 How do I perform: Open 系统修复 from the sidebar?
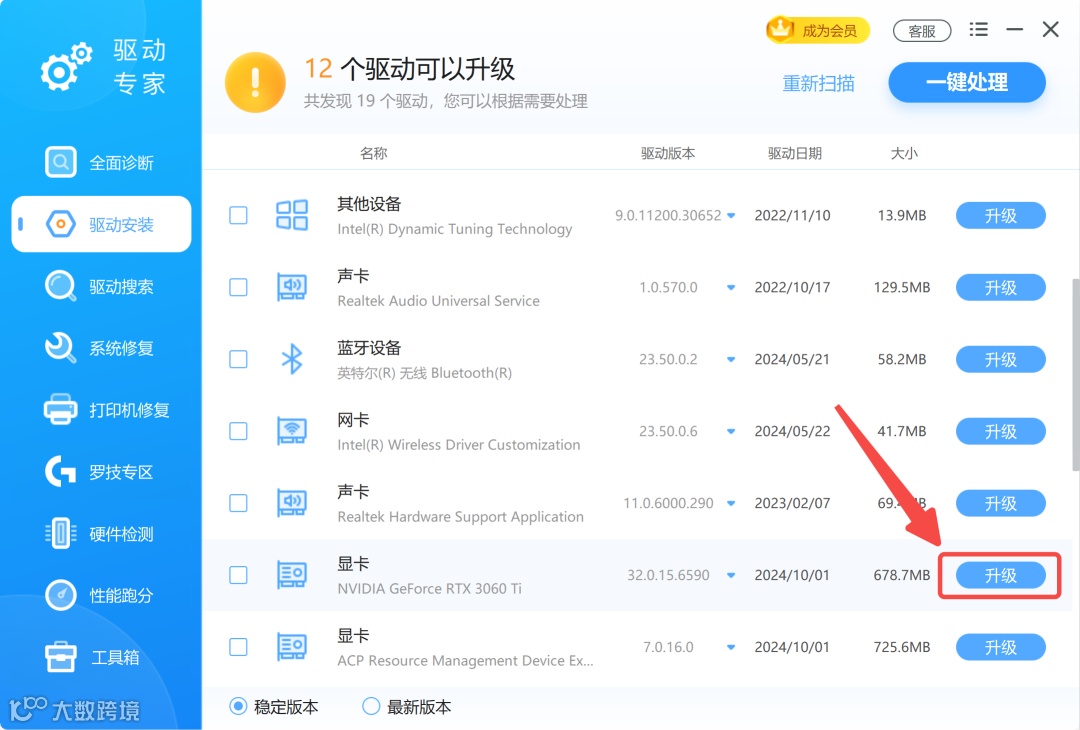(x=101, y=348)
